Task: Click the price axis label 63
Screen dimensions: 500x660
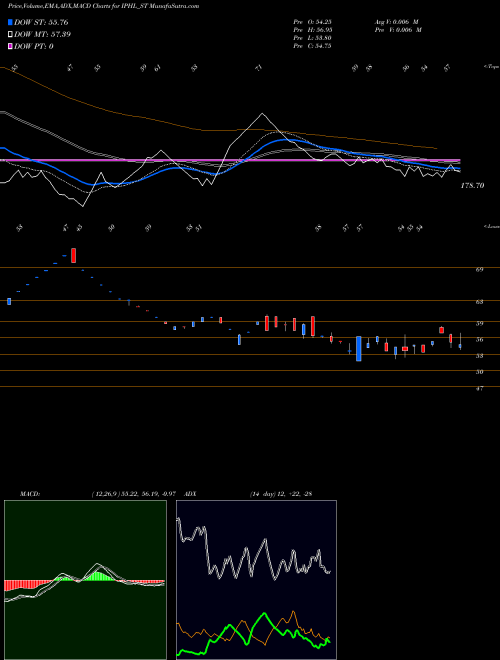Action: click(x=479, y=302)
